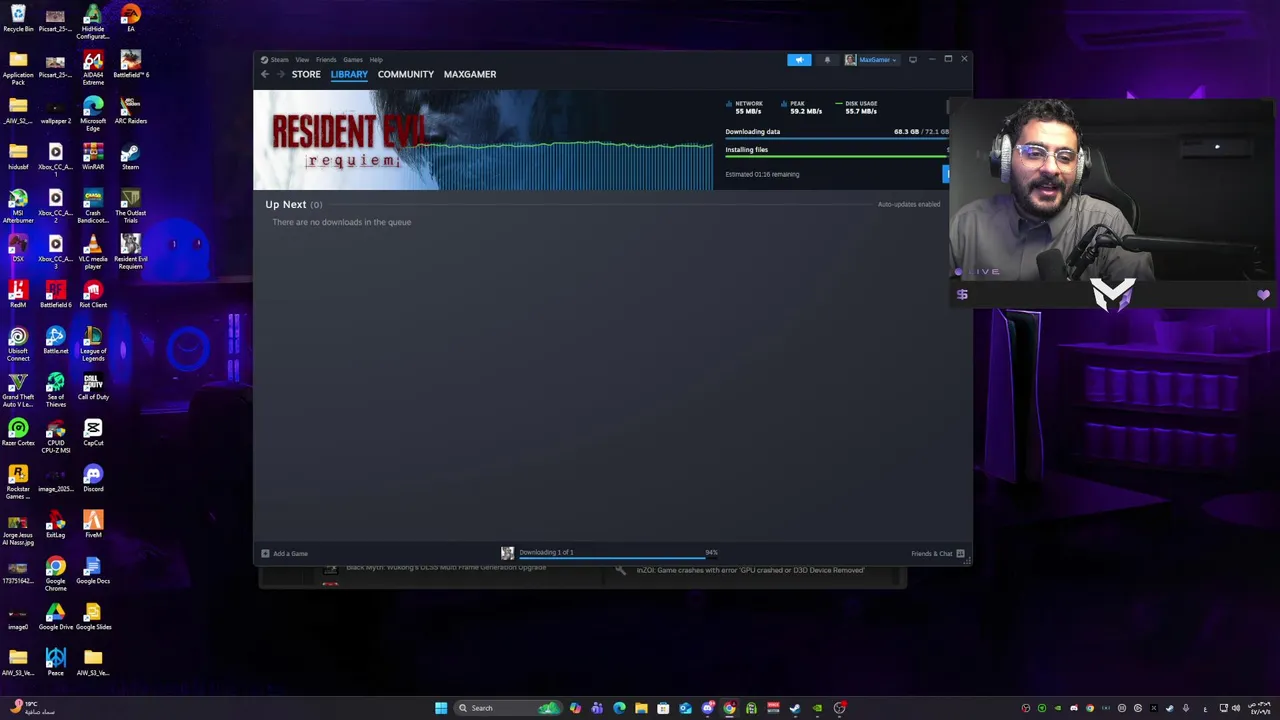Open Windows Start menu on taskbar

(441, 708)
